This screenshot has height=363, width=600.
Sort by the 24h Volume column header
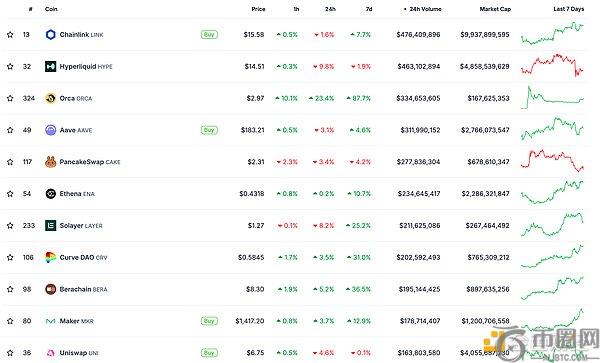pyautogui.click(x=423, y=9)
